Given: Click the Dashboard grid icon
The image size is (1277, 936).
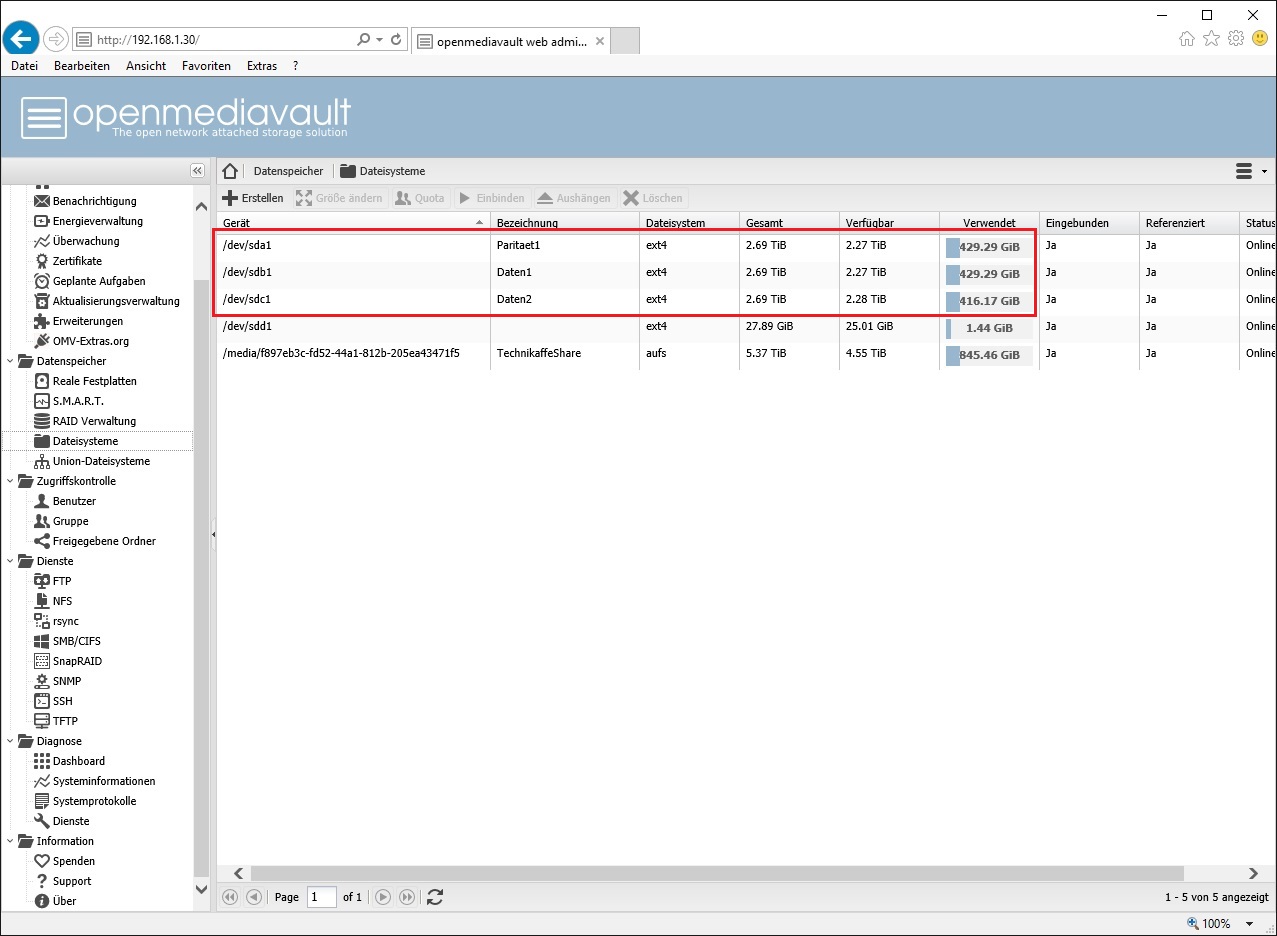Looking at the screenshot, I should 42,761.
